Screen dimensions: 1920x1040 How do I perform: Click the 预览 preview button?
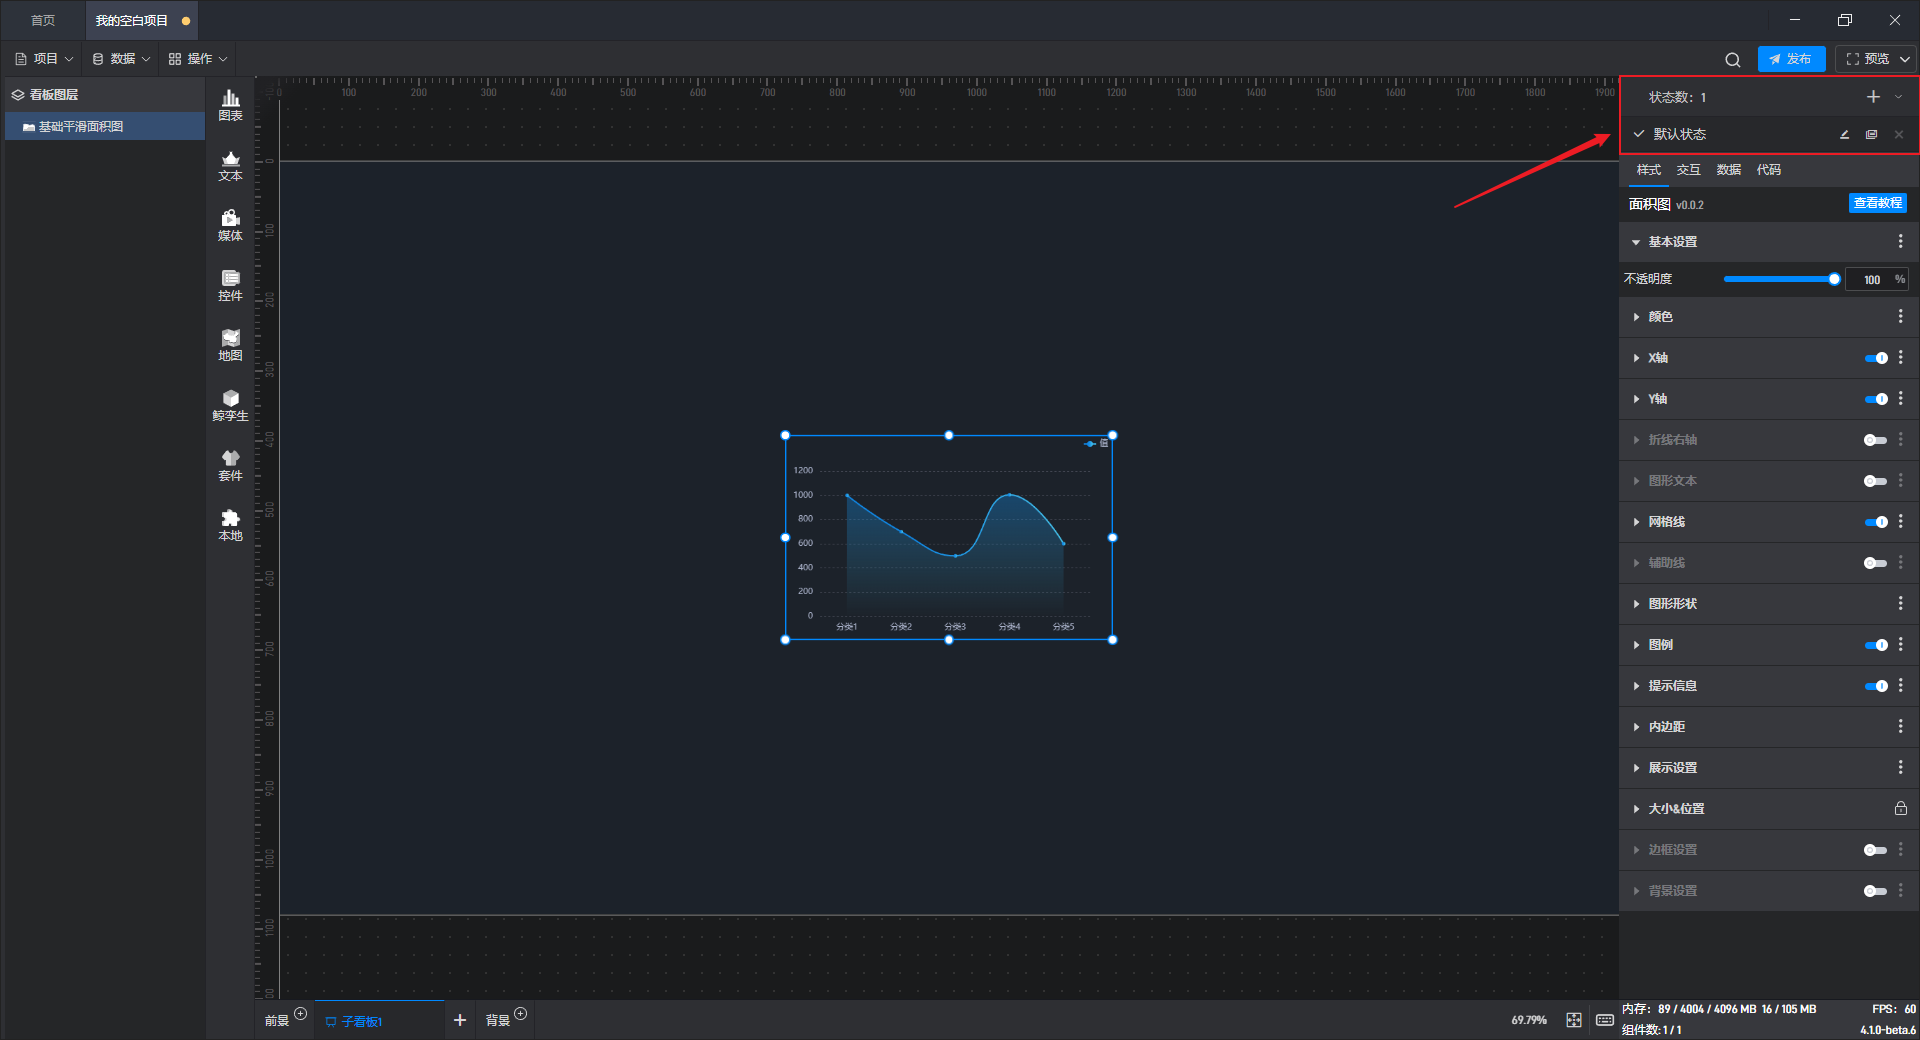point(1867,59)
